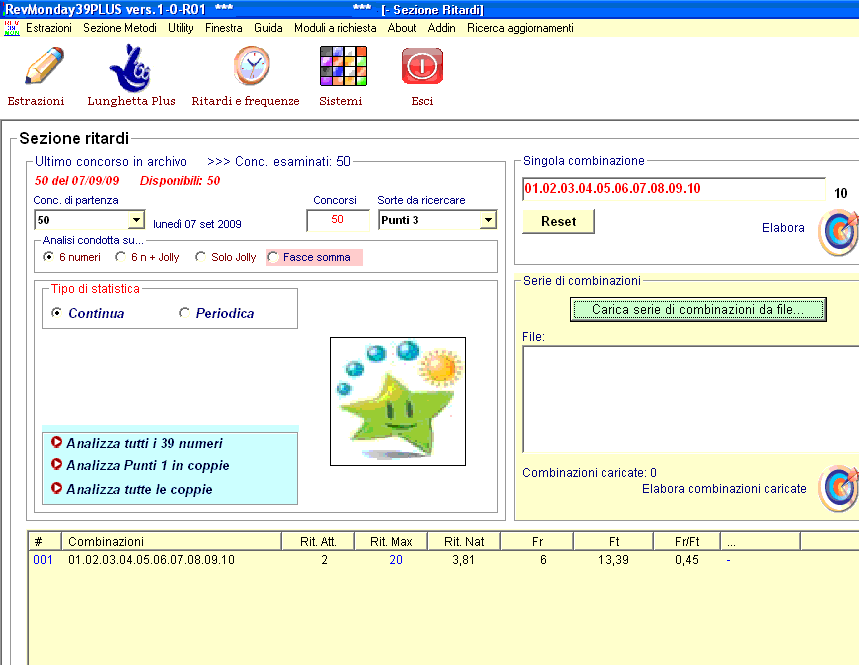Click the app icon in the menu bar
Image resolution: width=859 pixels, height=665 pixels.
point(12,28)
